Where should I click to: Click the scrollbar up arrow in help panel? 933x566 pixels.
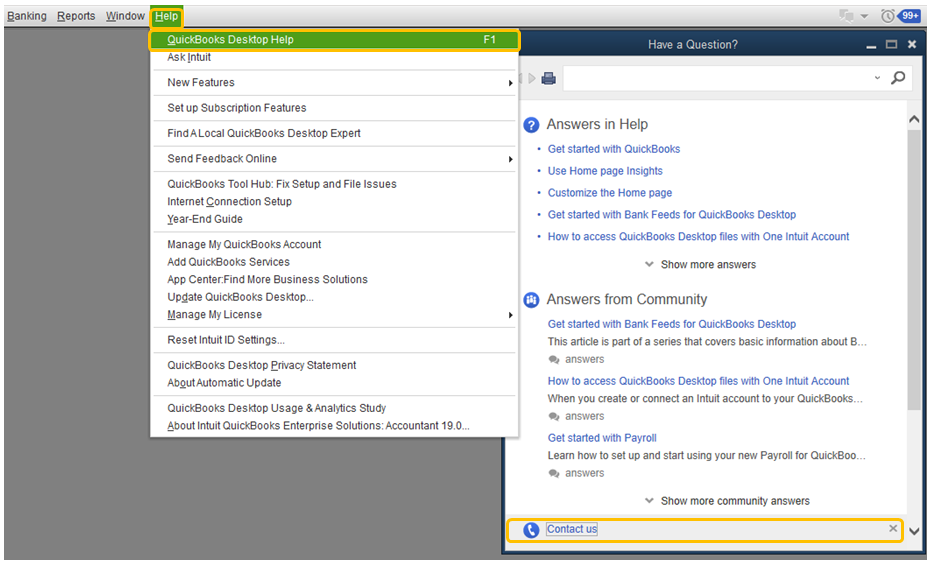point(914,120)
